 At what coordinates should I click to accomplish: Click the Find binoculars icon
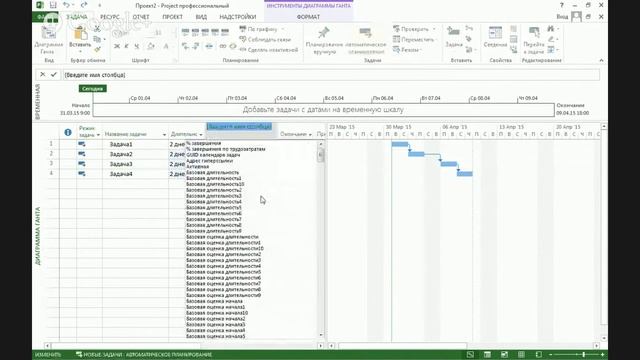[551, 29]
